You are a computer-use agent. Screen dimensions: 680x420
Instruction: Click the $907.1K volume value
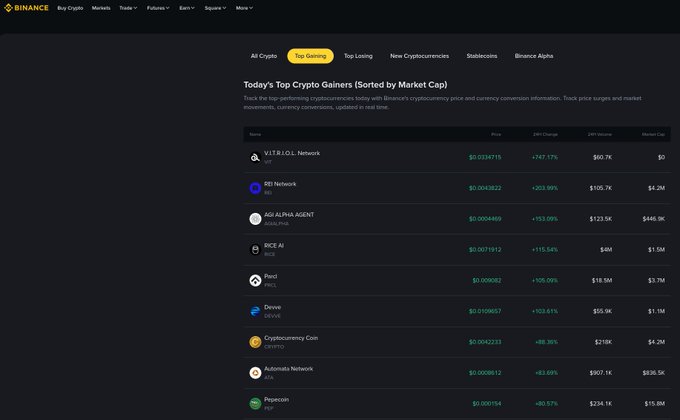601,373
